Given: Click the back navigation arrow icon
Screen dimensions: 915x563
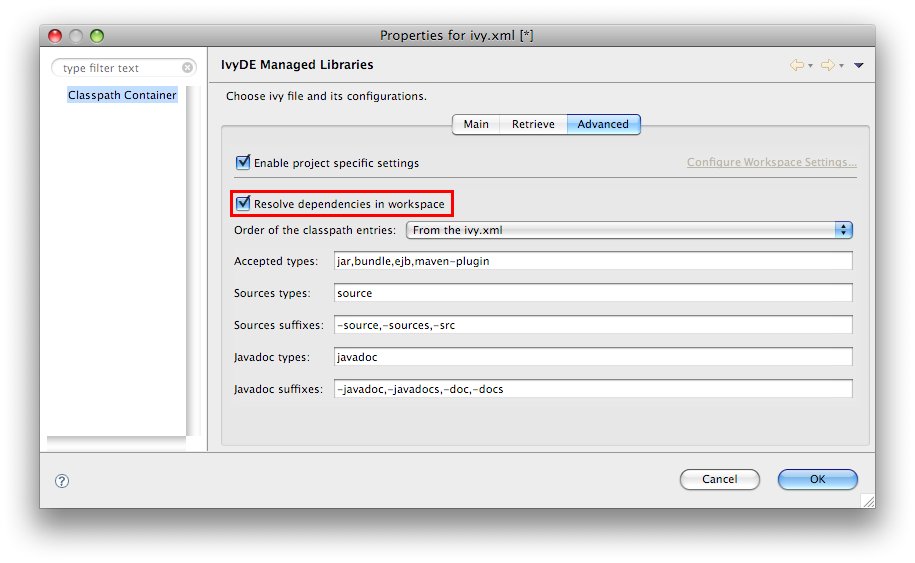Looking at the screenshot, I should pyautogui.click(x=796, y=65).
